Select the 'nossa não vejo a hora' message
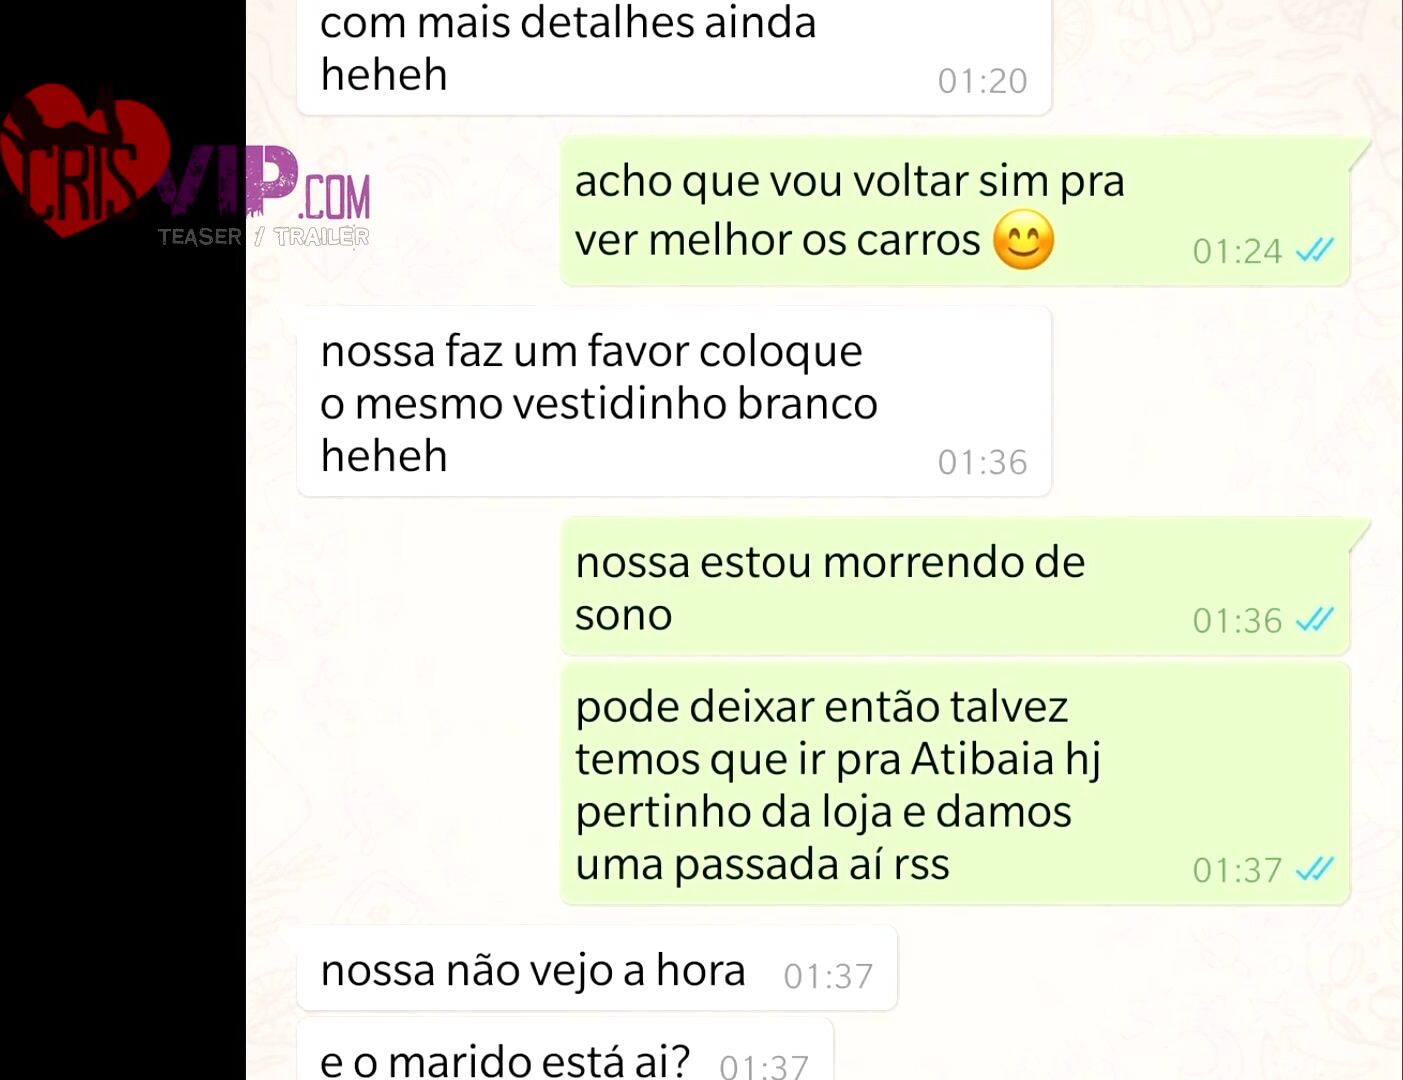Viewport: 1403px width, 1080px height. tap(597, 969)
